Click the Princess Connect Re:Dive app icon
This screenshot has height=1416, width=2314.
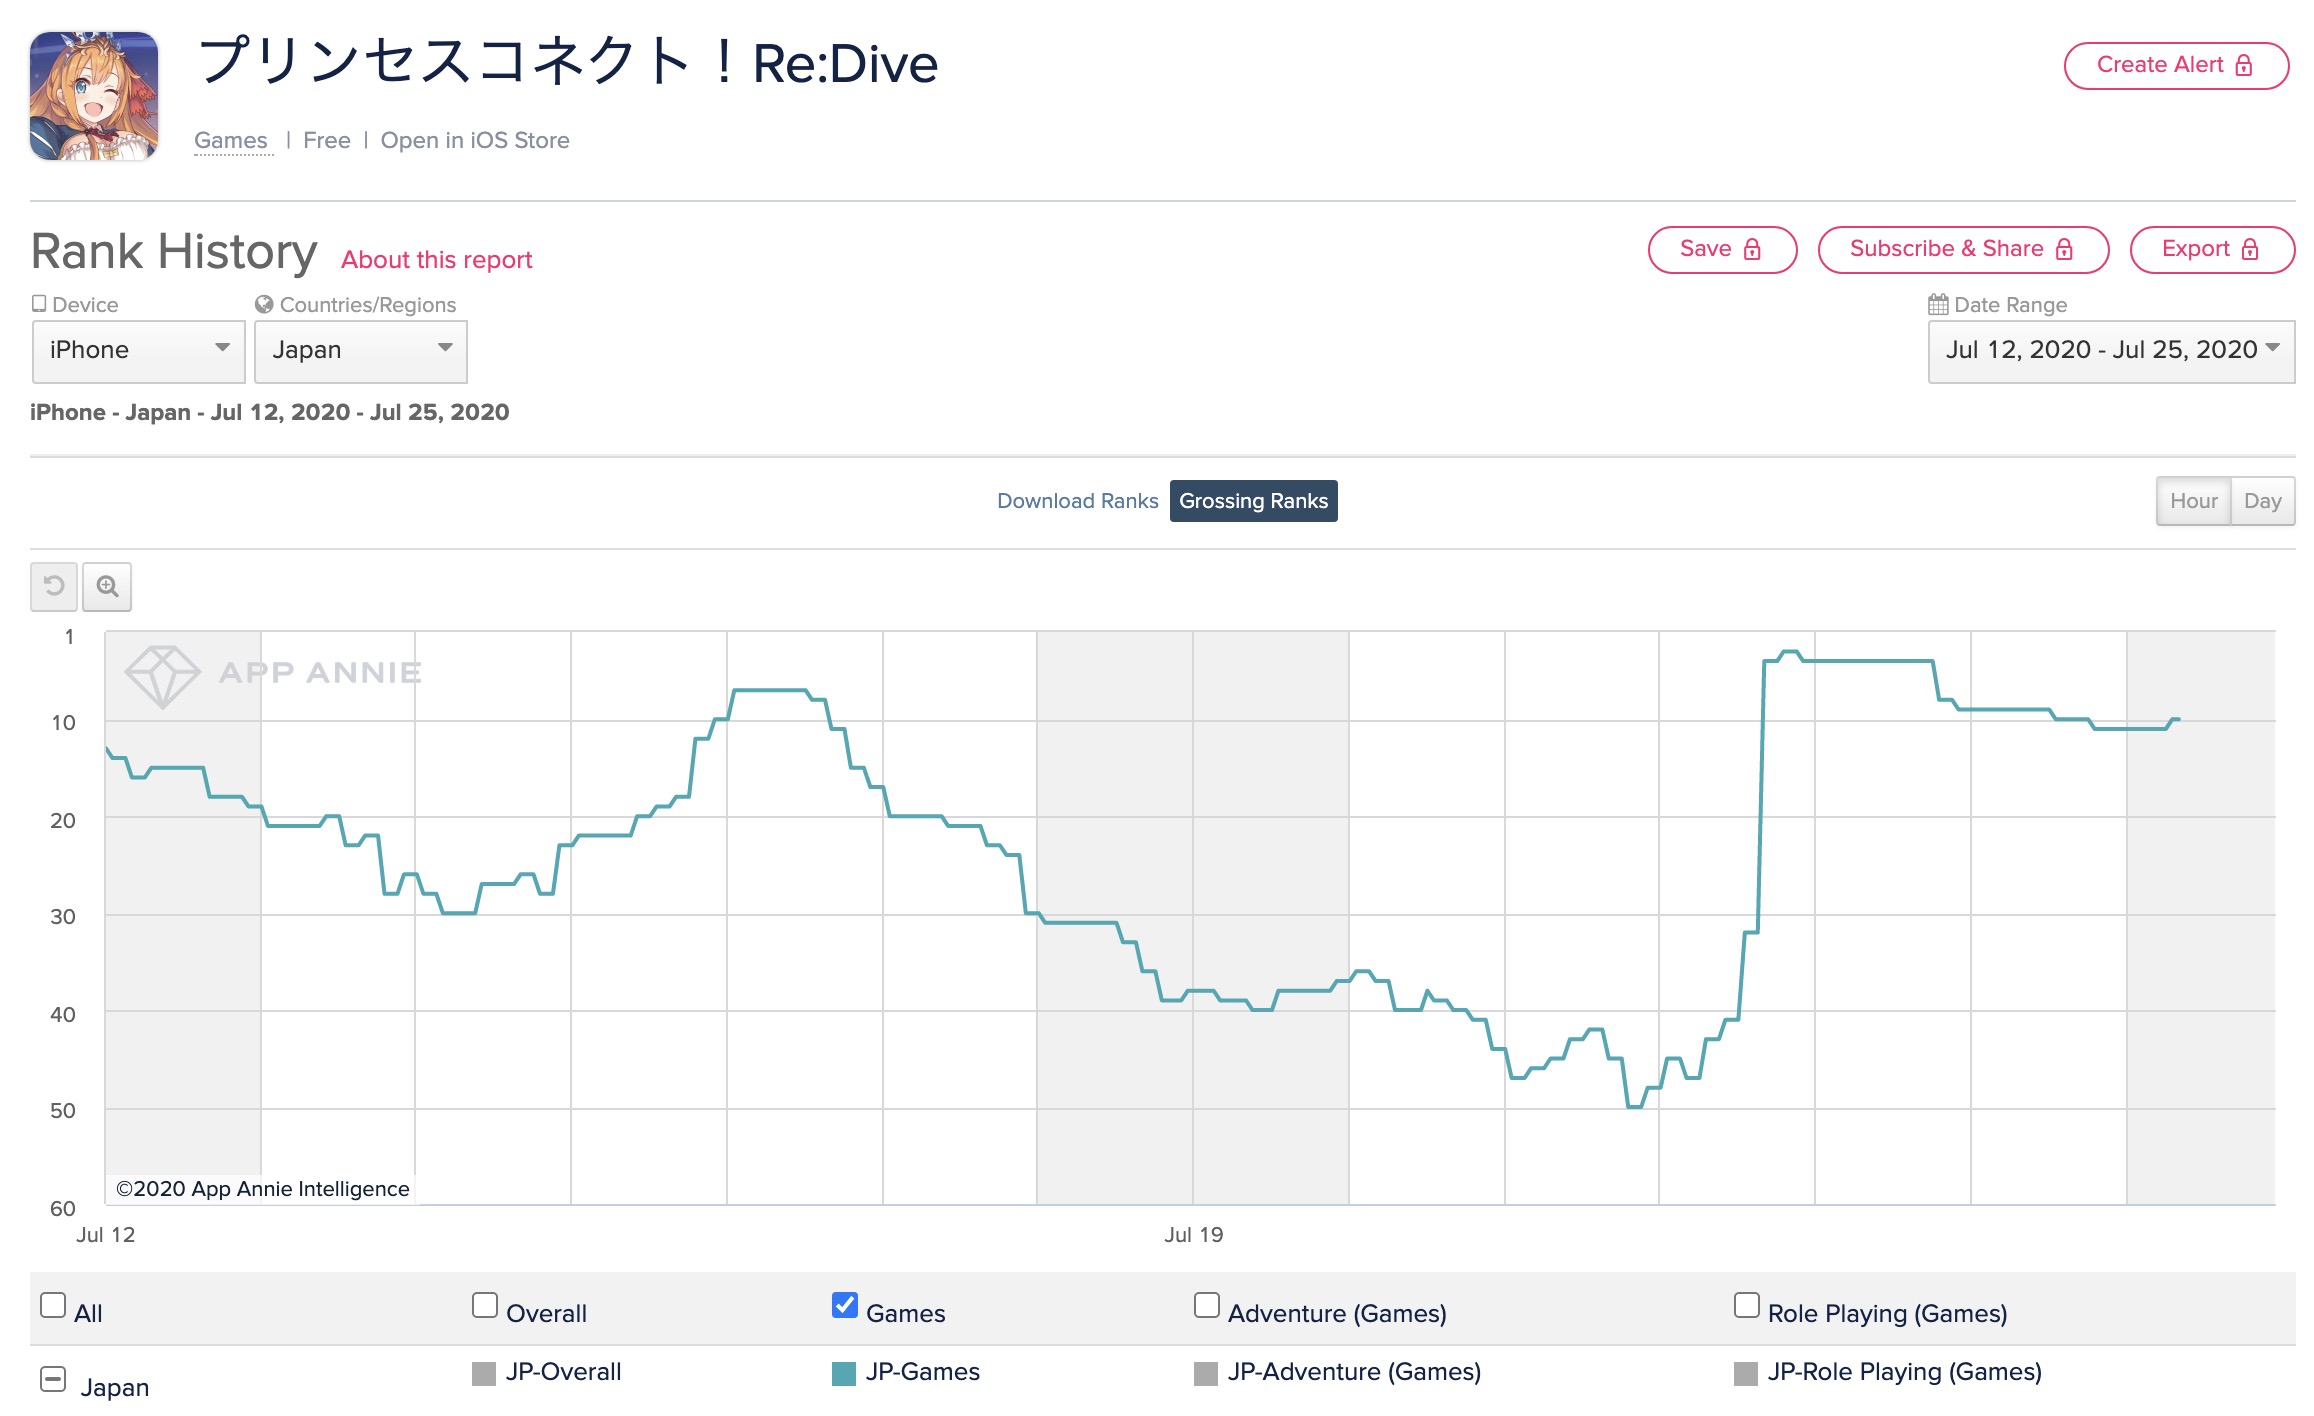[94, 96]
